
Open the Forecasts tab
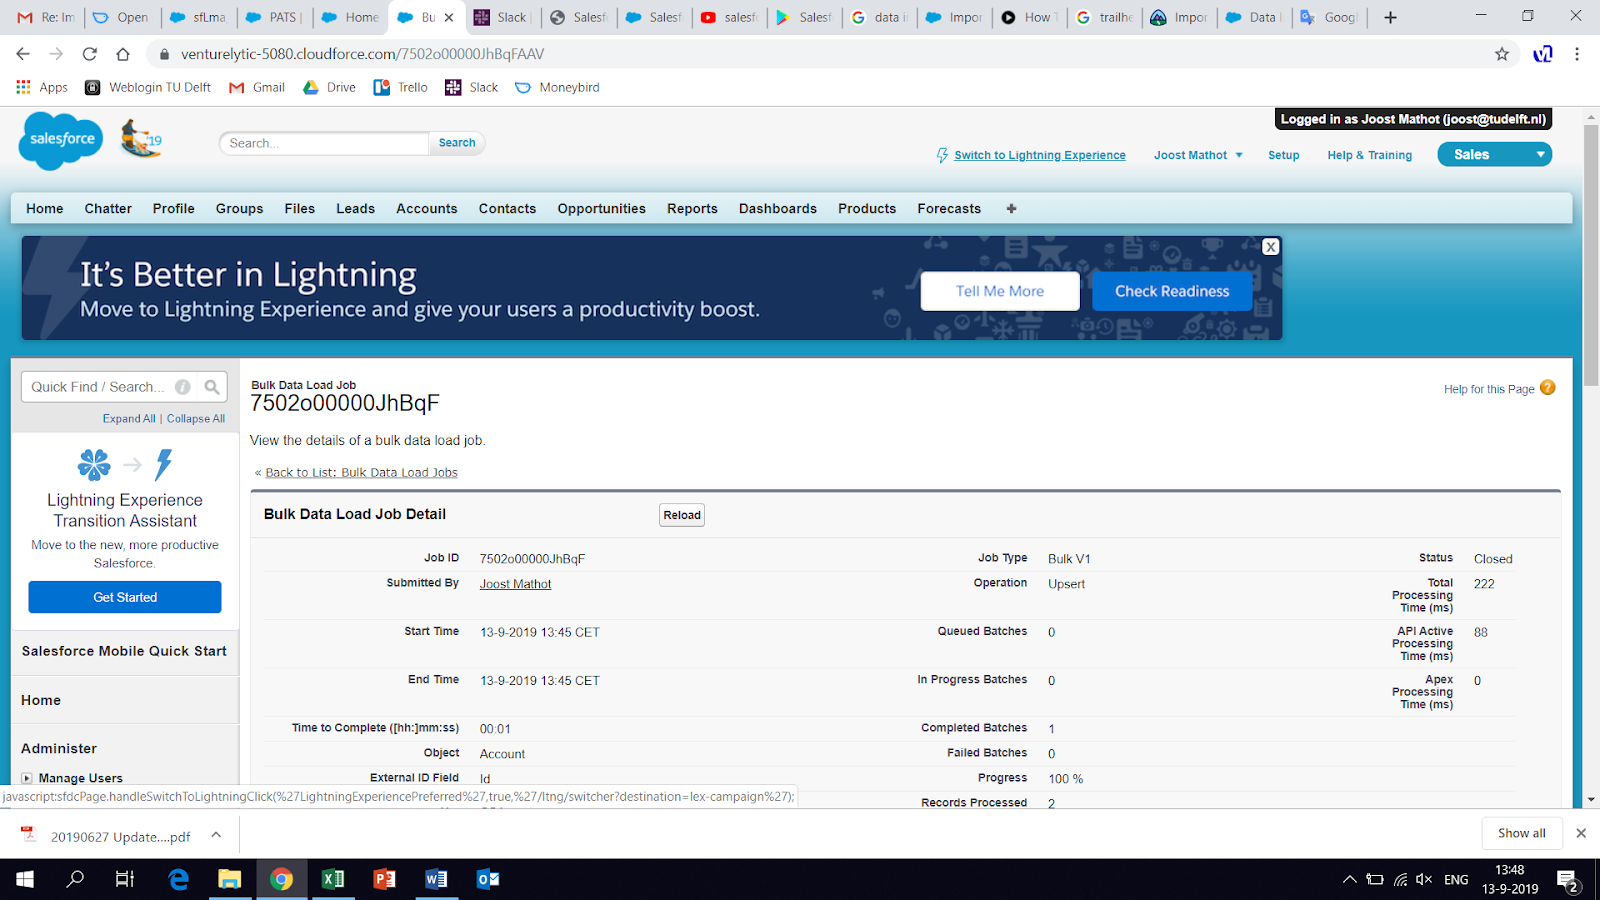point(949,209)
